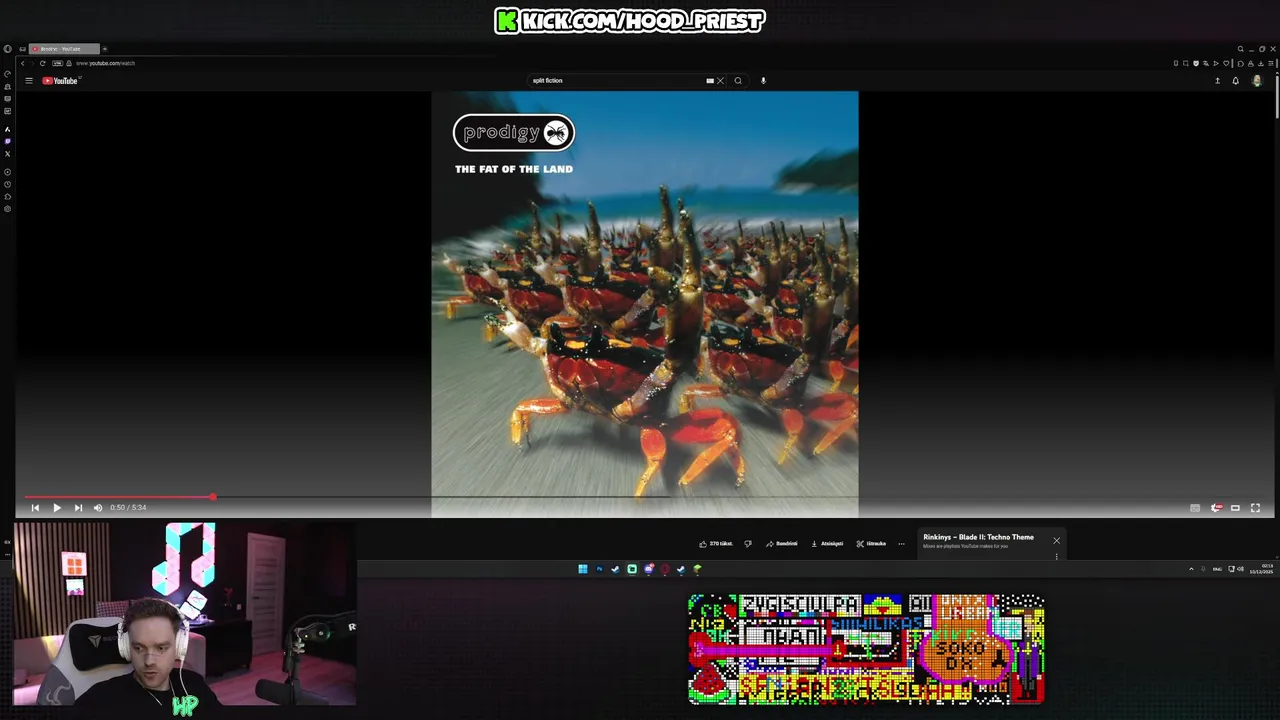Screen dimensions: 1280x720
Task: Click the Opera logo menu button
Action: [x=7, y=49]
